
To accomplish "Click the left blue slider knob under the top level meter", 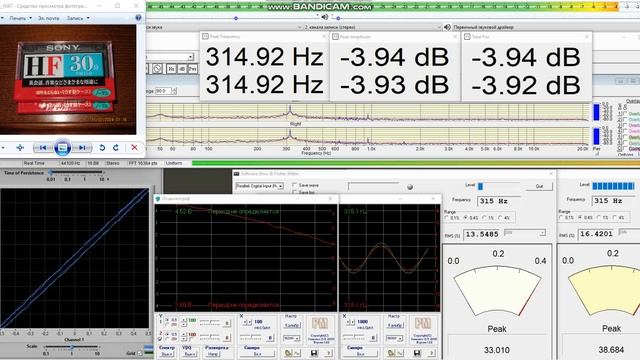I will click(x=236, y=18).
